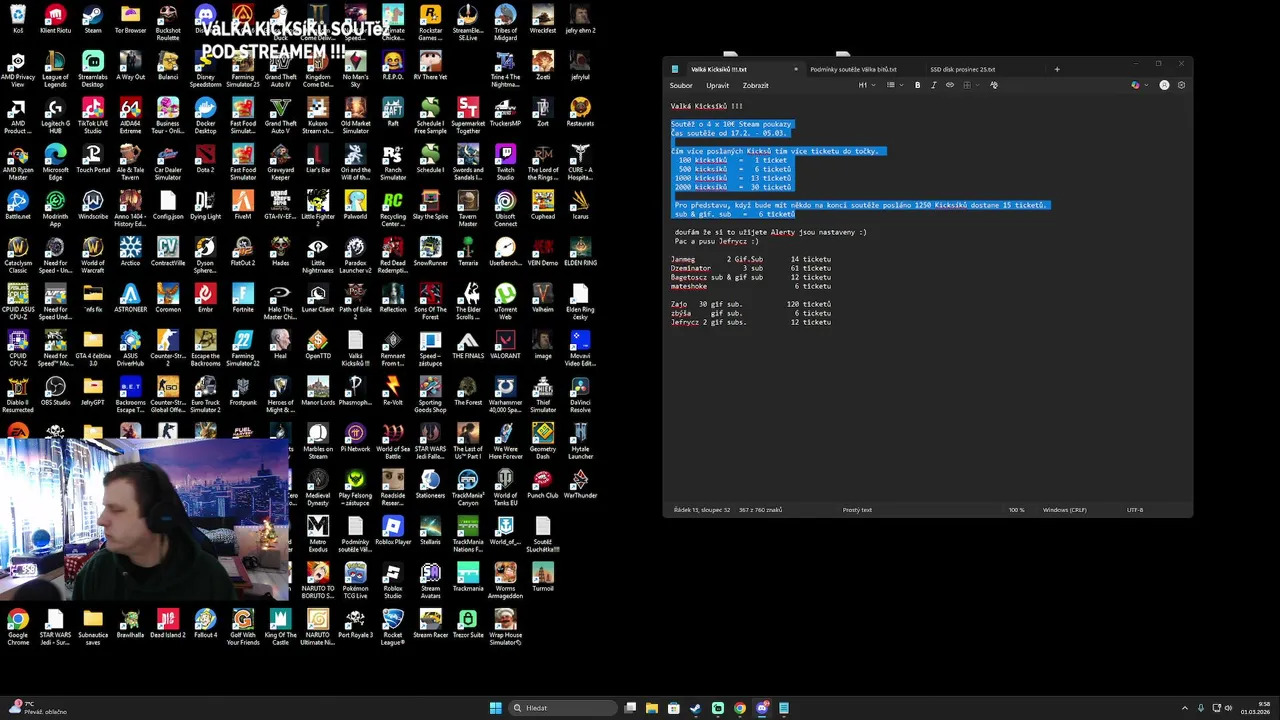
Task: Select the Valká Kicksiků !!!.txt tab
Action: pyautogui.click(x=719, y=69)
